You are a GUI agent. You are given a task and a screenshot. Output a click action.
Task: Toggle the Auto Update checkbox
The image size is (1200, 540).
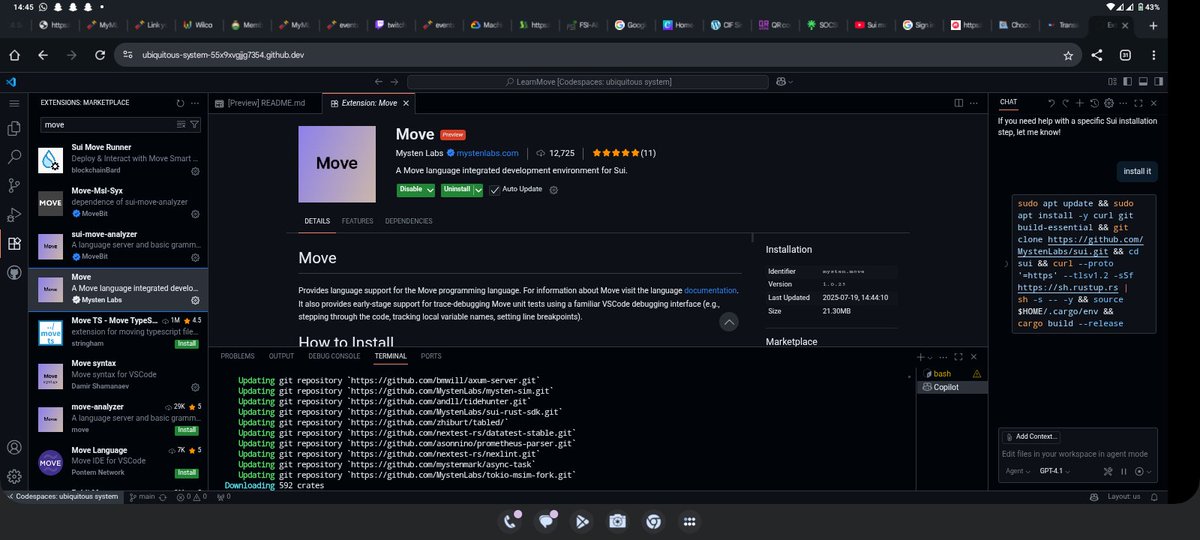coord(494,189)
